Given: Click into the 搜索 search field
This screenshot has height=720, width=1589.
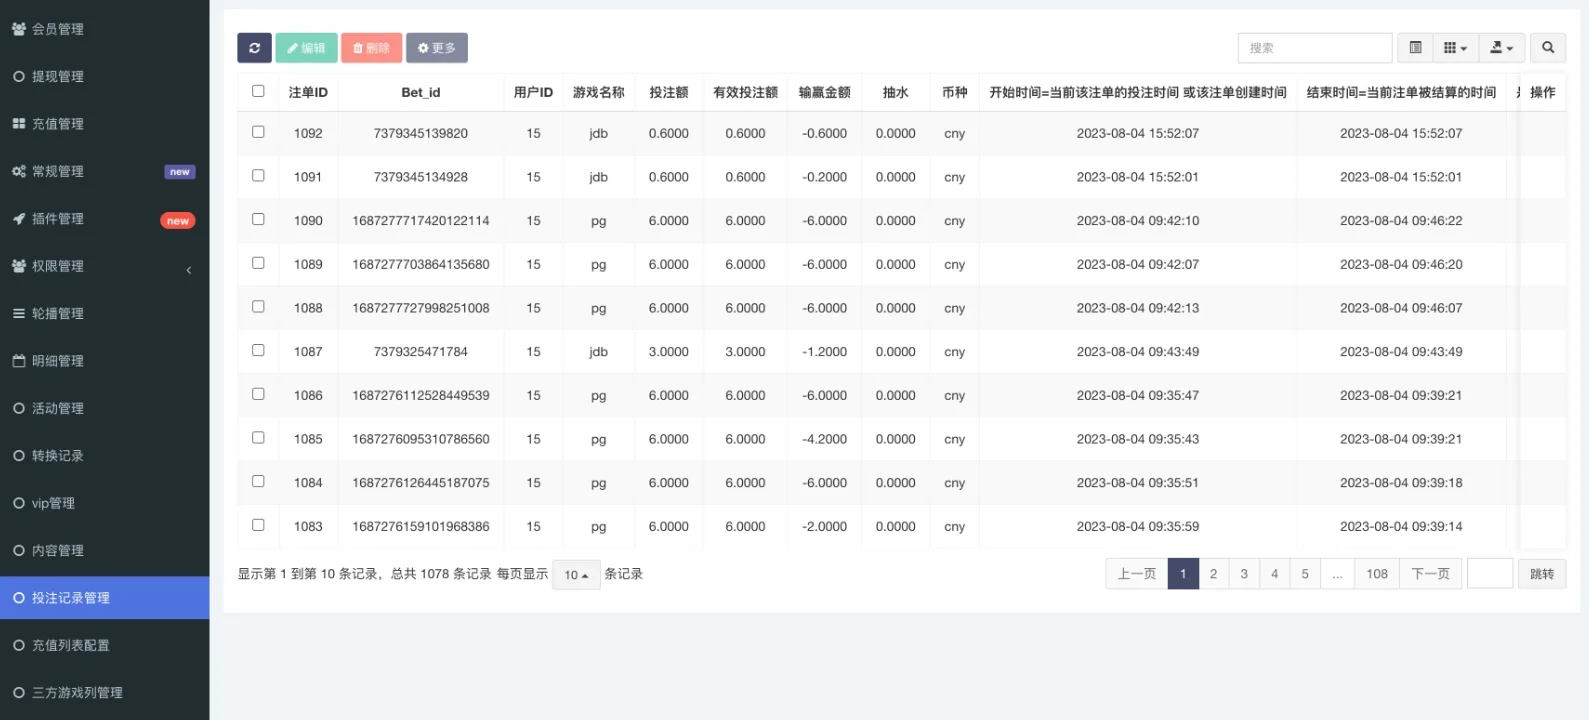Looking at the screenshot, I should pyautogui.click(x=1314, y=48).
